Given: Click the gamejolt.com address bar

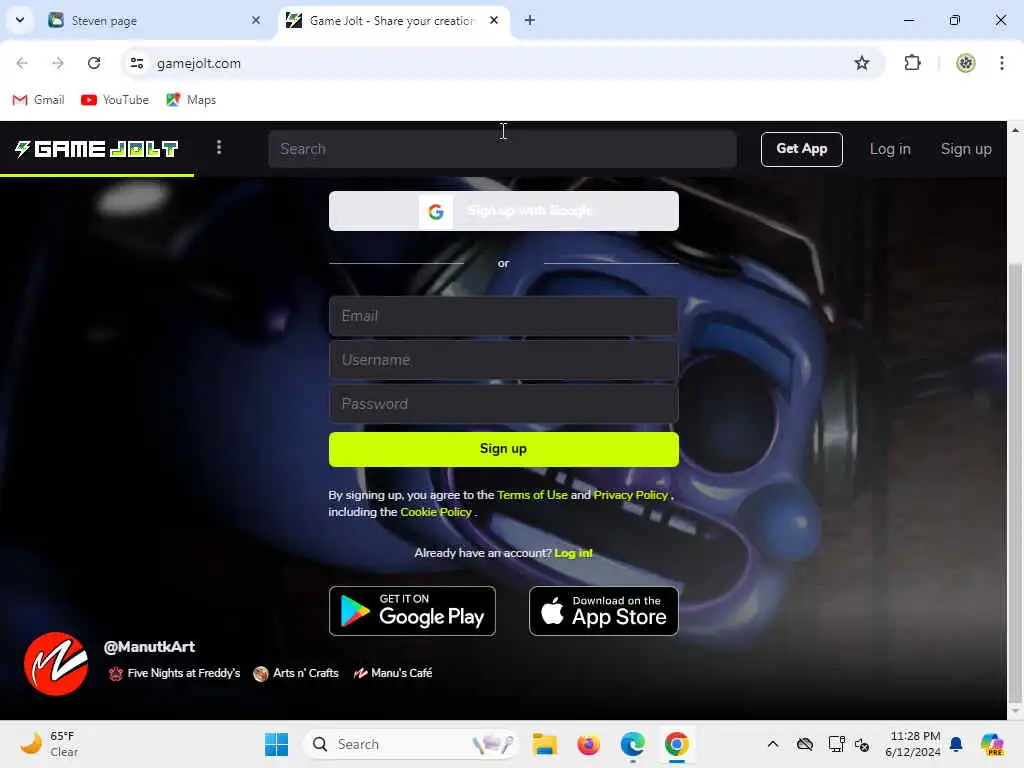Looking at the screenshot, I should (503, 63).
